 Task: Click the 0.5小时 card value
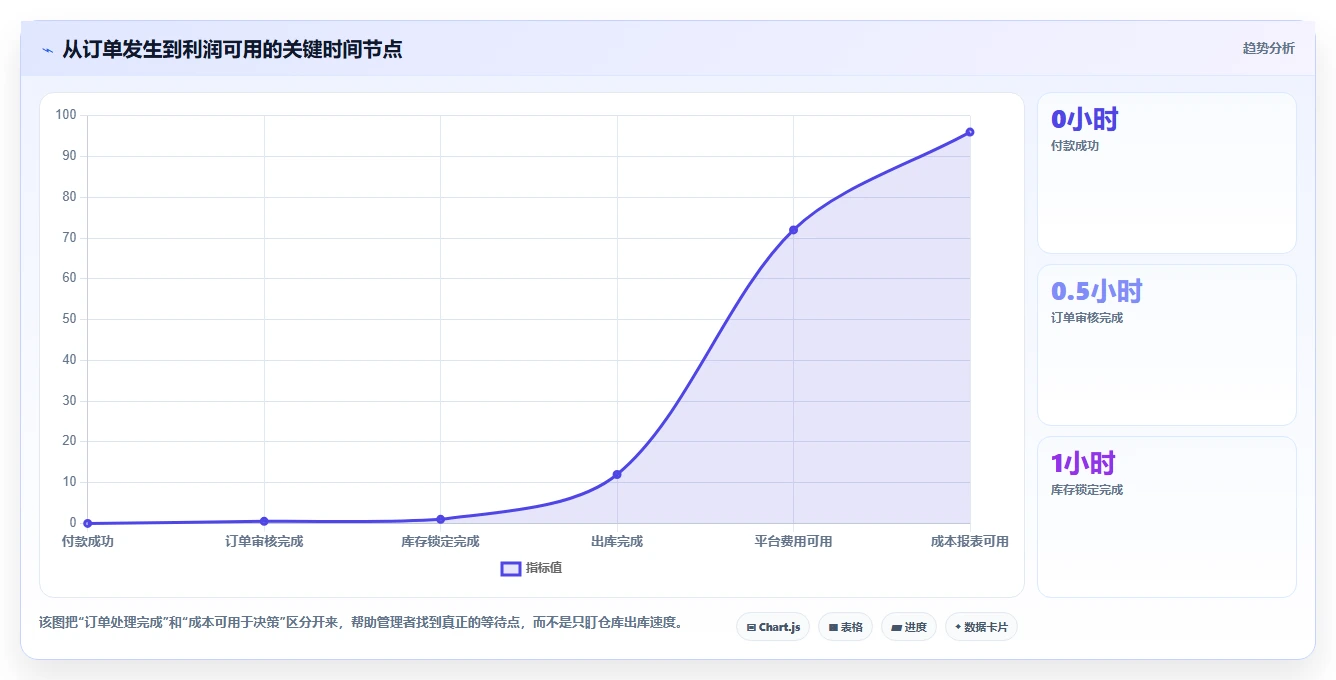pyautogui.click(x=1096, y=292)
